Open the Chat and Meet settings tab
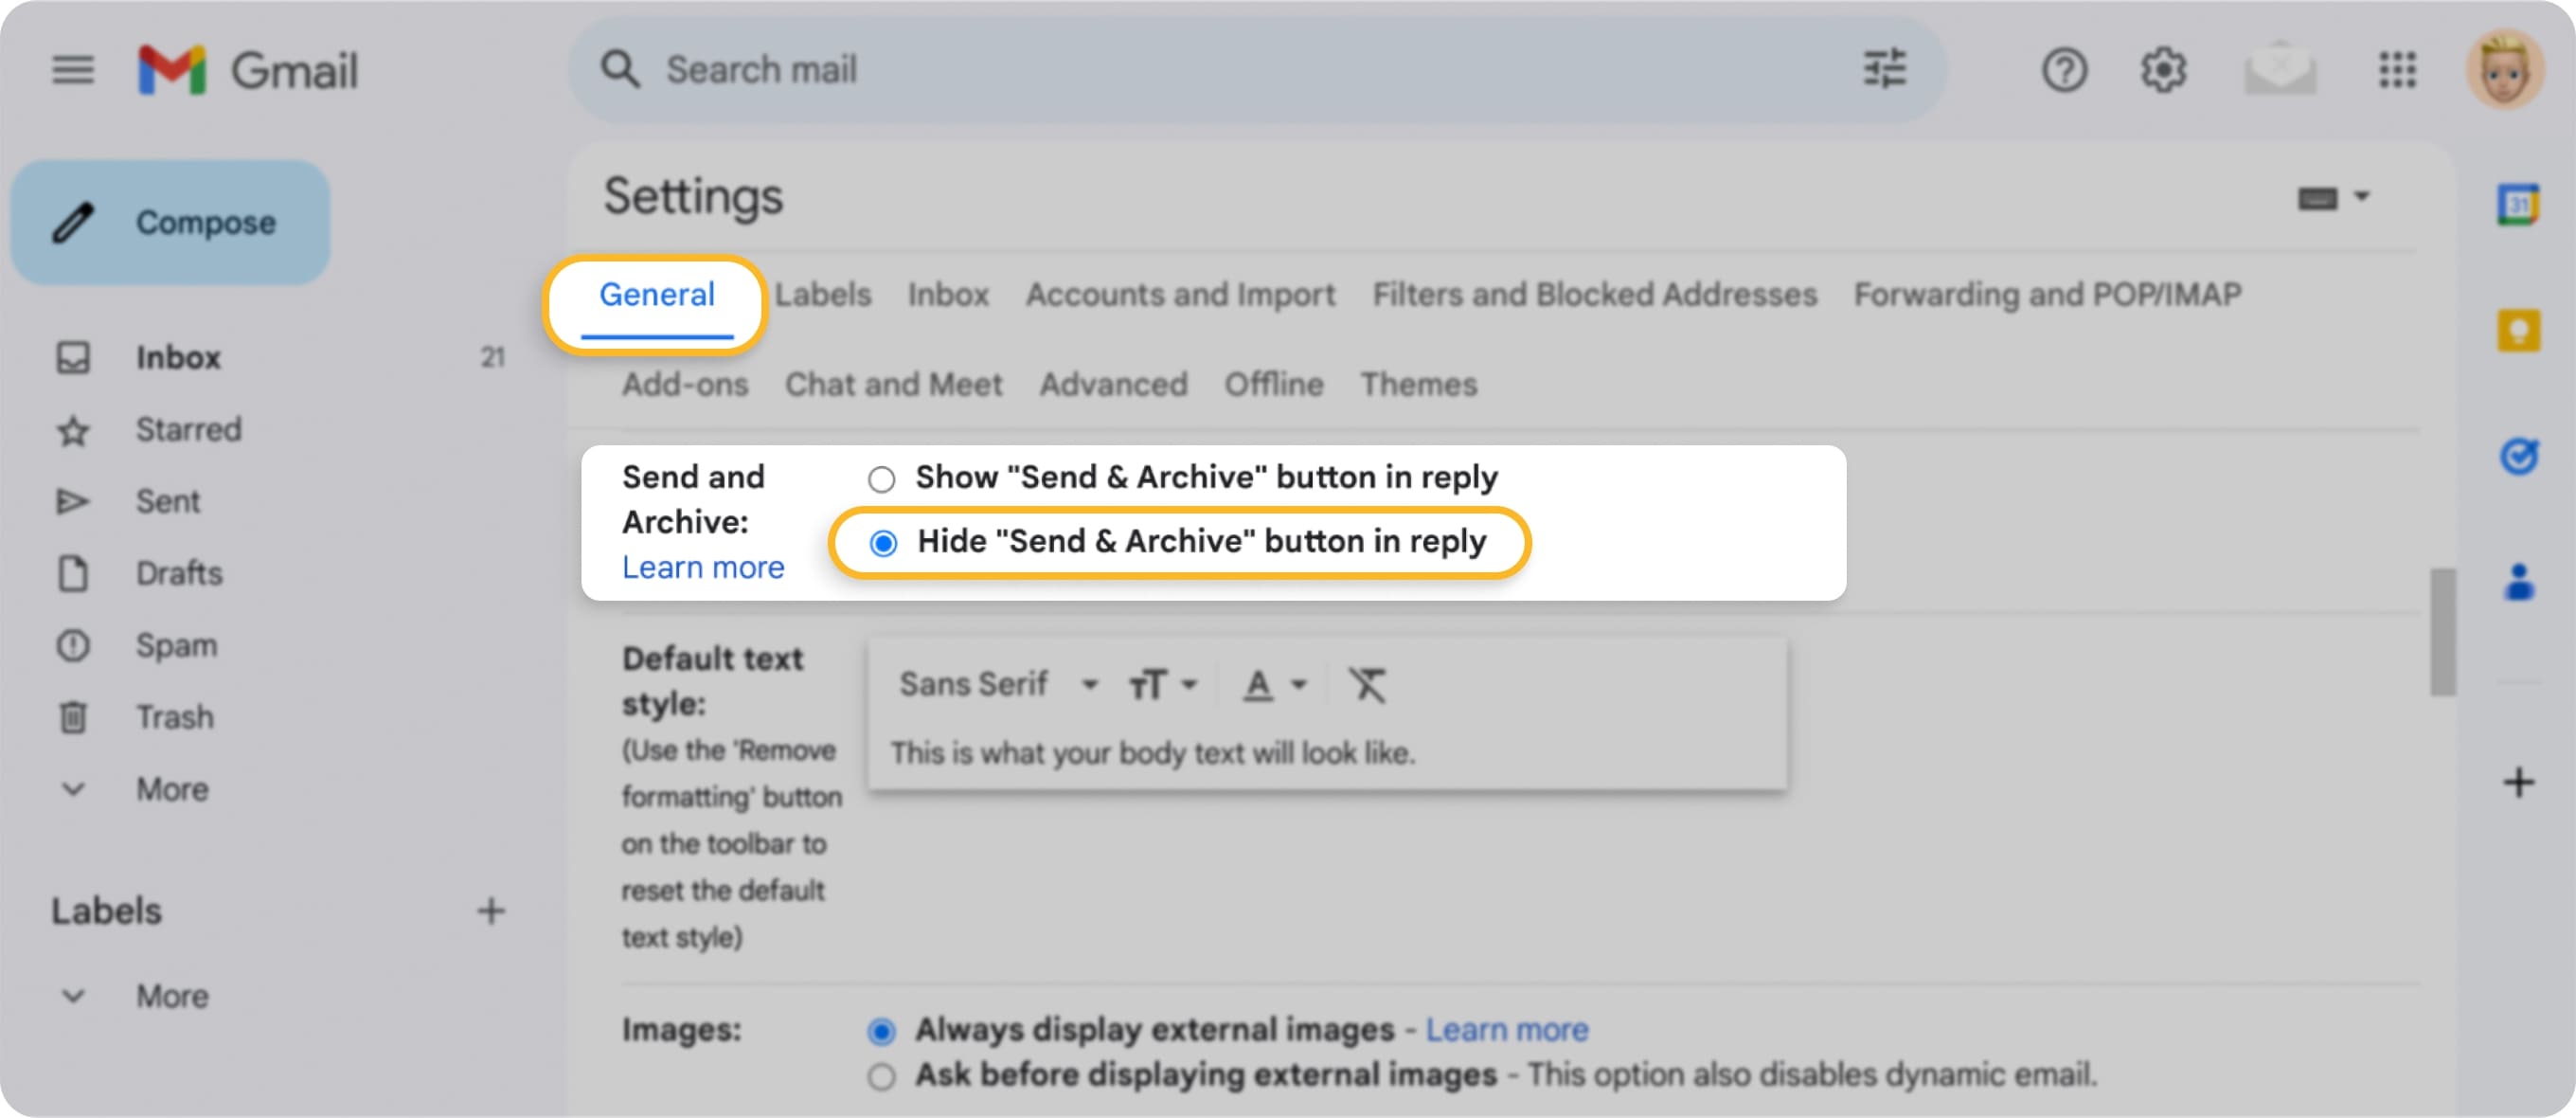This screenshot has height=1118, width=2576. pyautogui.click(x=893, y=384)
